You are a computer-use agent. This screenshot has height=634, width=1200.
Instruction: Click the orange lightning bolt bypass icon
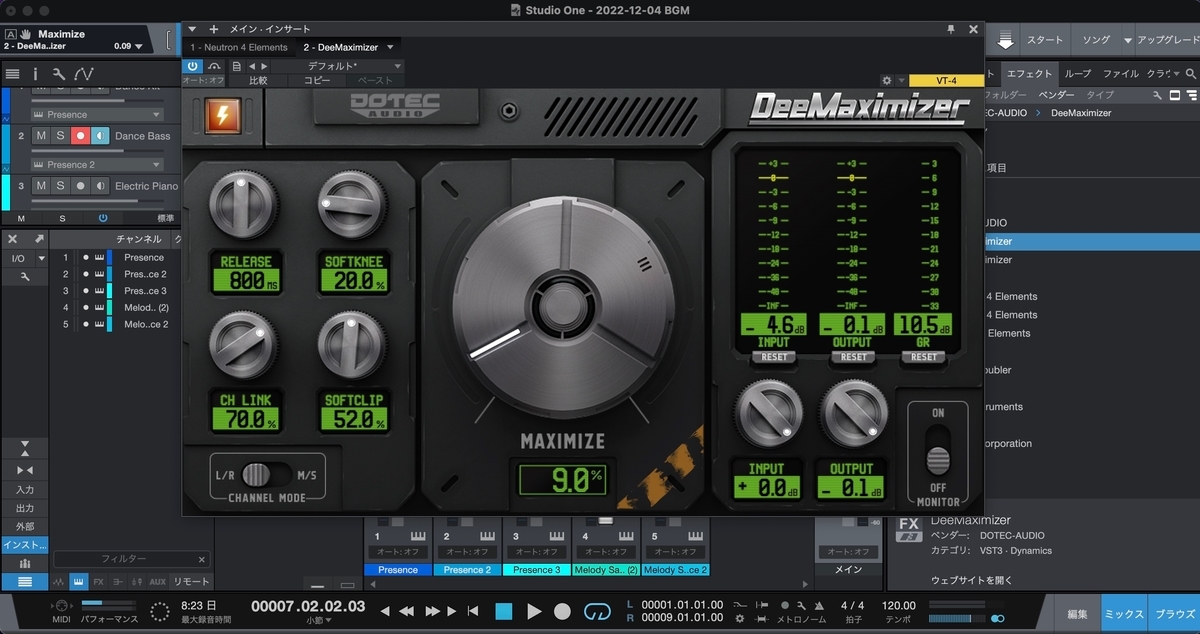tap(220, 116)
